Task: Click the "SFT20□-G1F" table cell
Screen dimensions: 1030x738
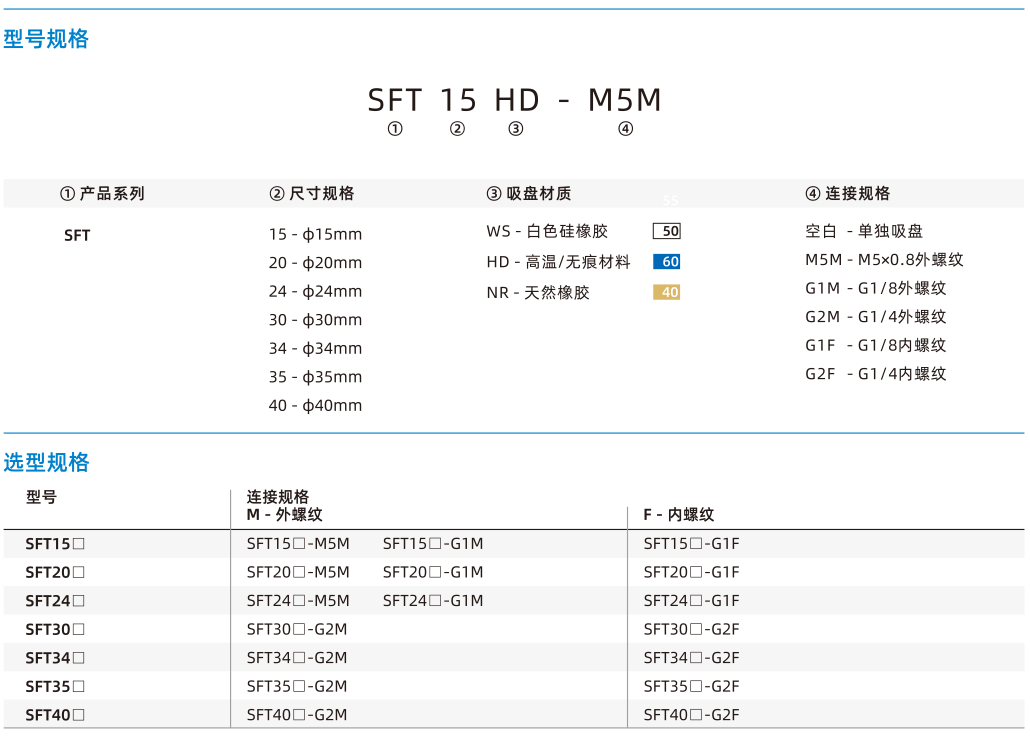Action: (x=691, y=572)
